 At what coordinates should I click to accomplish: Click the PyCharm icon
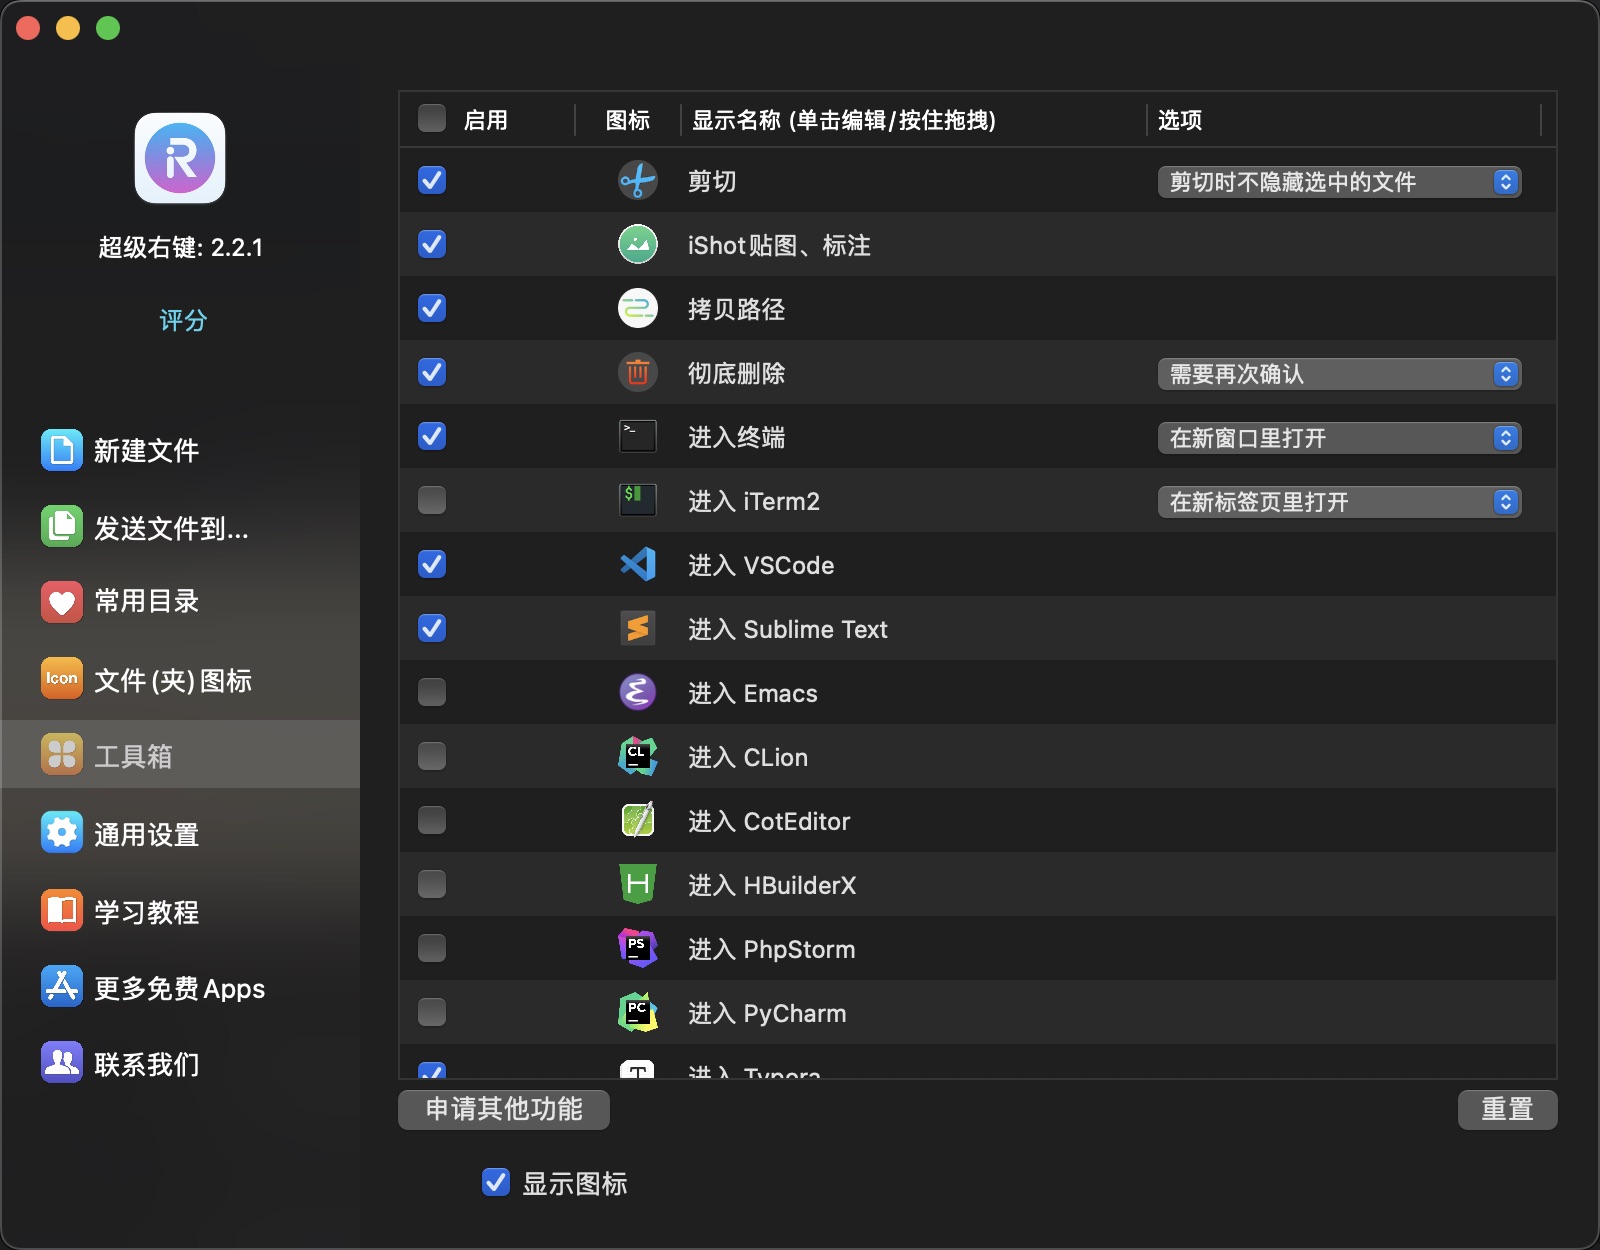pos(638,1012)
